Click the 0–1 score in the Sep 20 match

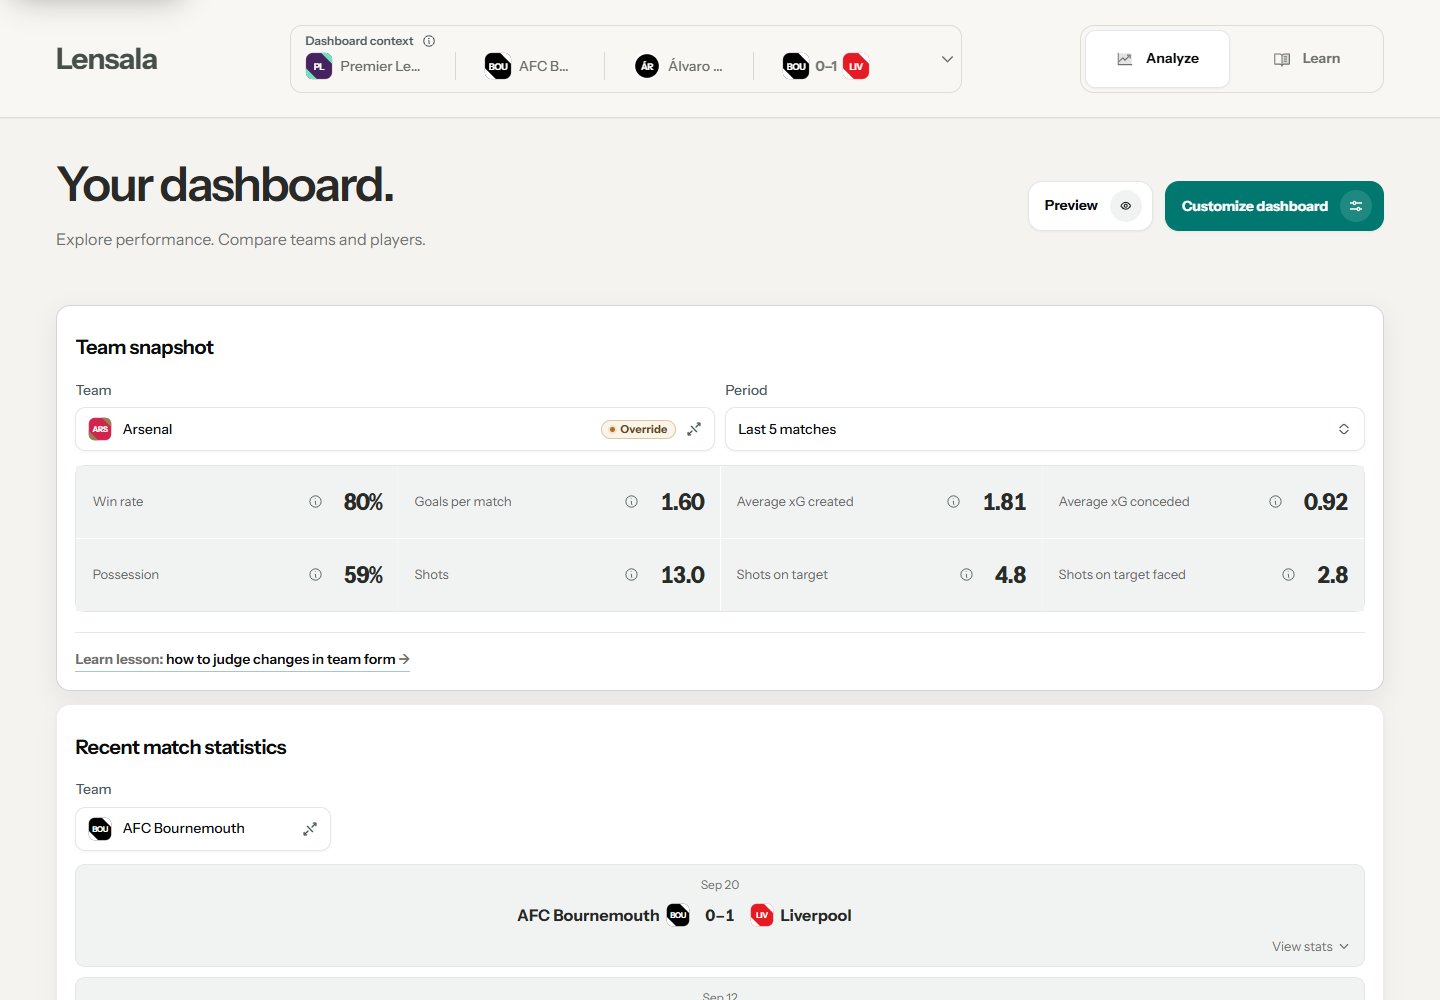pyautogui.click(x=720, y=915)
